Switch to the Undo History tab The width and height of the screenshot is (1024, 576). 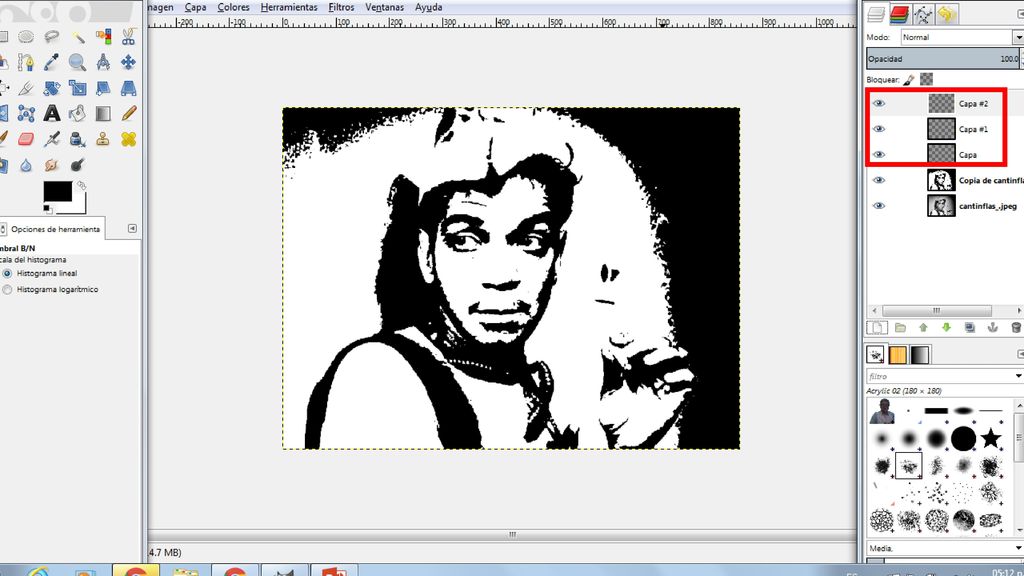[x=946, y=14]
